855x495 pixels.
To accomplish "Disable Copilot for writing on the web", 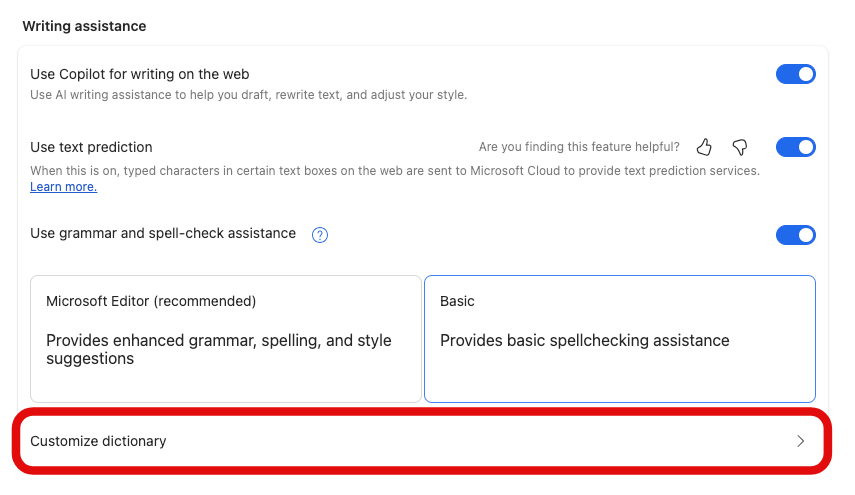I will 796,74.
